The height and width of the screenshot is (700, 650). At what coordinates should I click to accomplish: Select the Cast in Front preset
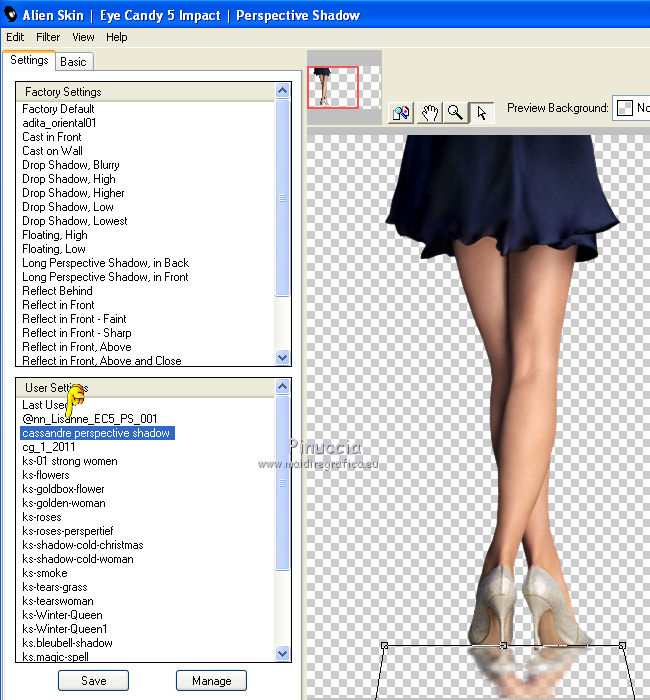click(52, 137)
